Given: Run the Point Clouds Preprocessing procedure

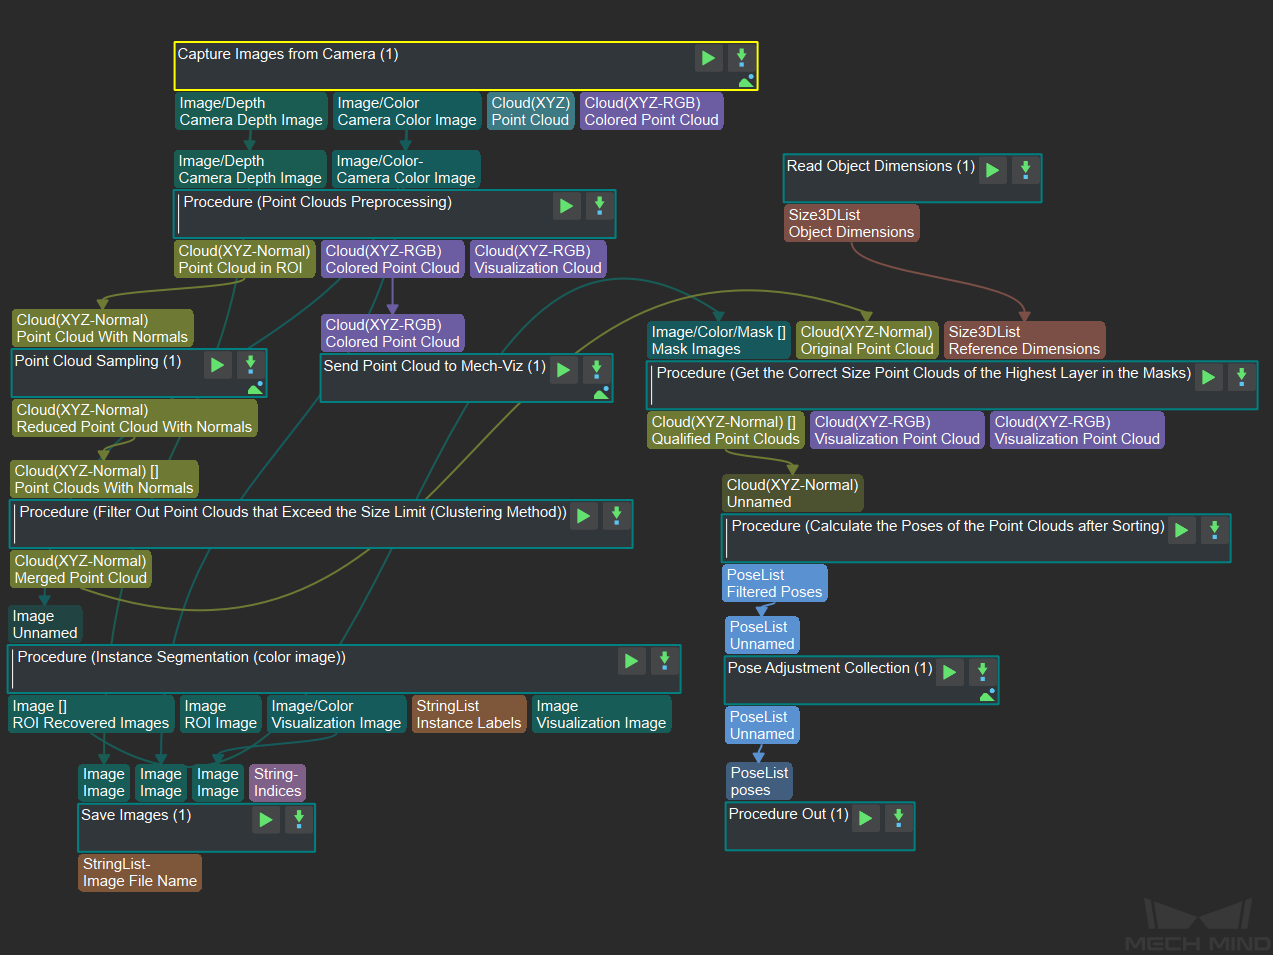Looking at the screenshot, I should point(566,206).
